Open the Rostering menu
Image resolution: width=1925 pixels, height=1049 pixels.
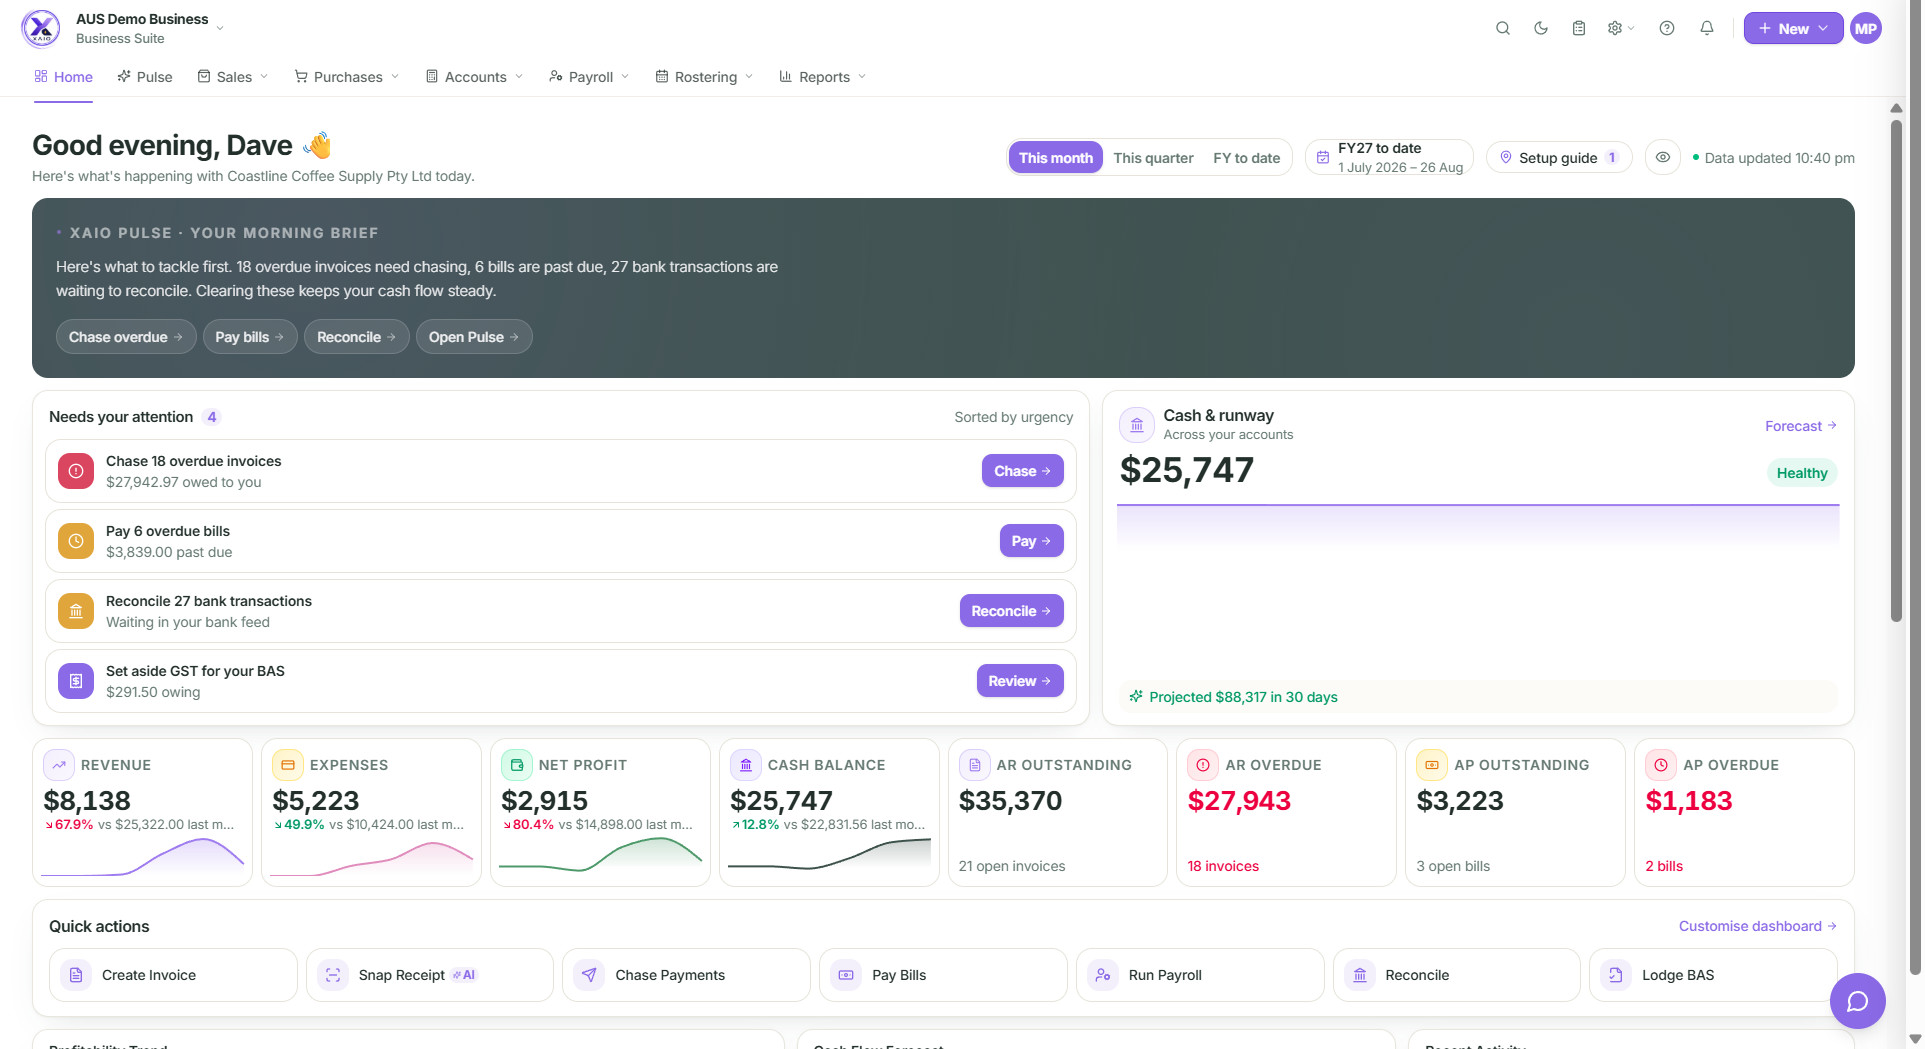704,77
